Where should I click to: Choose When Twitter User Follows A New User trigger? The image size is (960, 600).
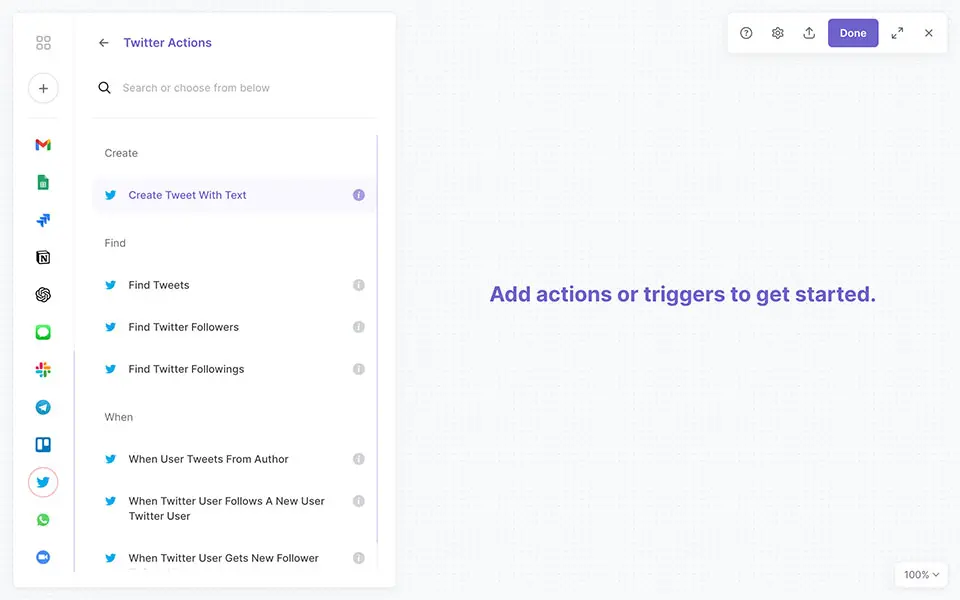pos(234,508)
